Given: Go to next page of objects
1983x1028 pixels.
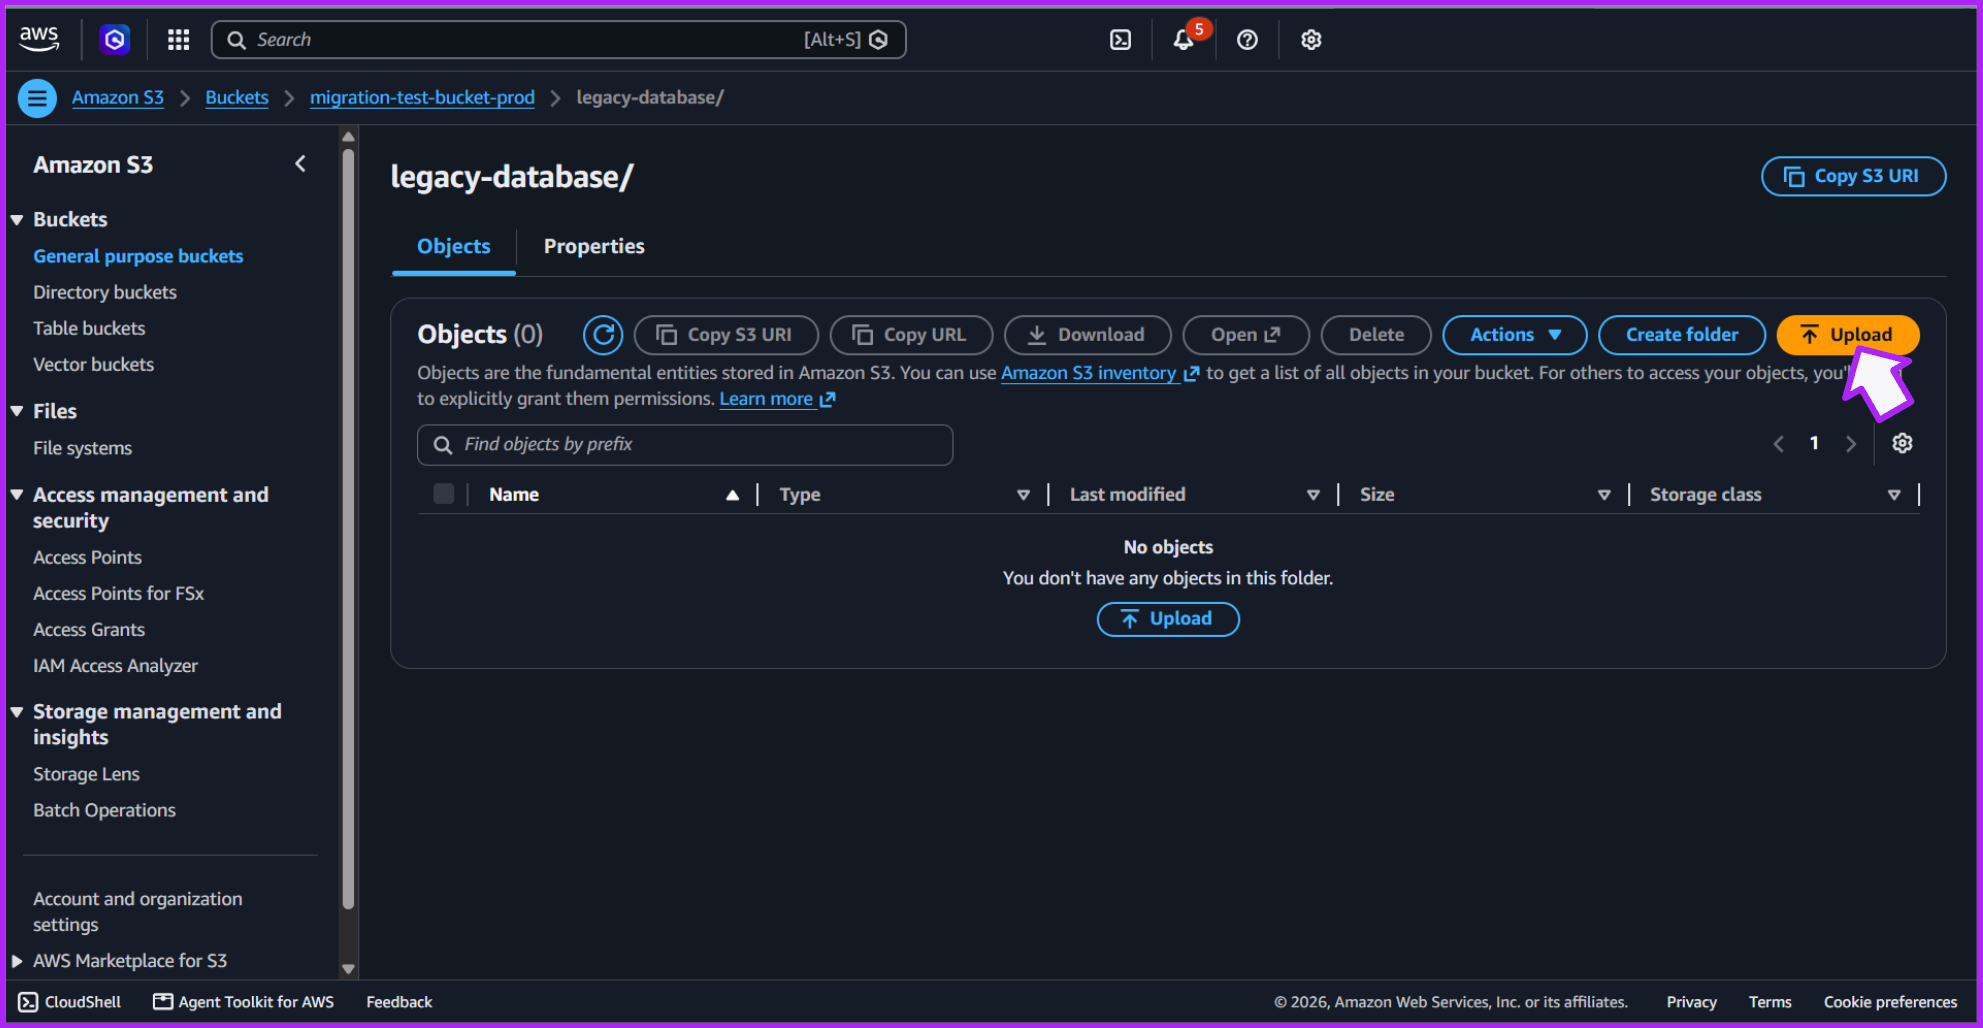Looking at the screenshot, I should [x=1851, y=444].
